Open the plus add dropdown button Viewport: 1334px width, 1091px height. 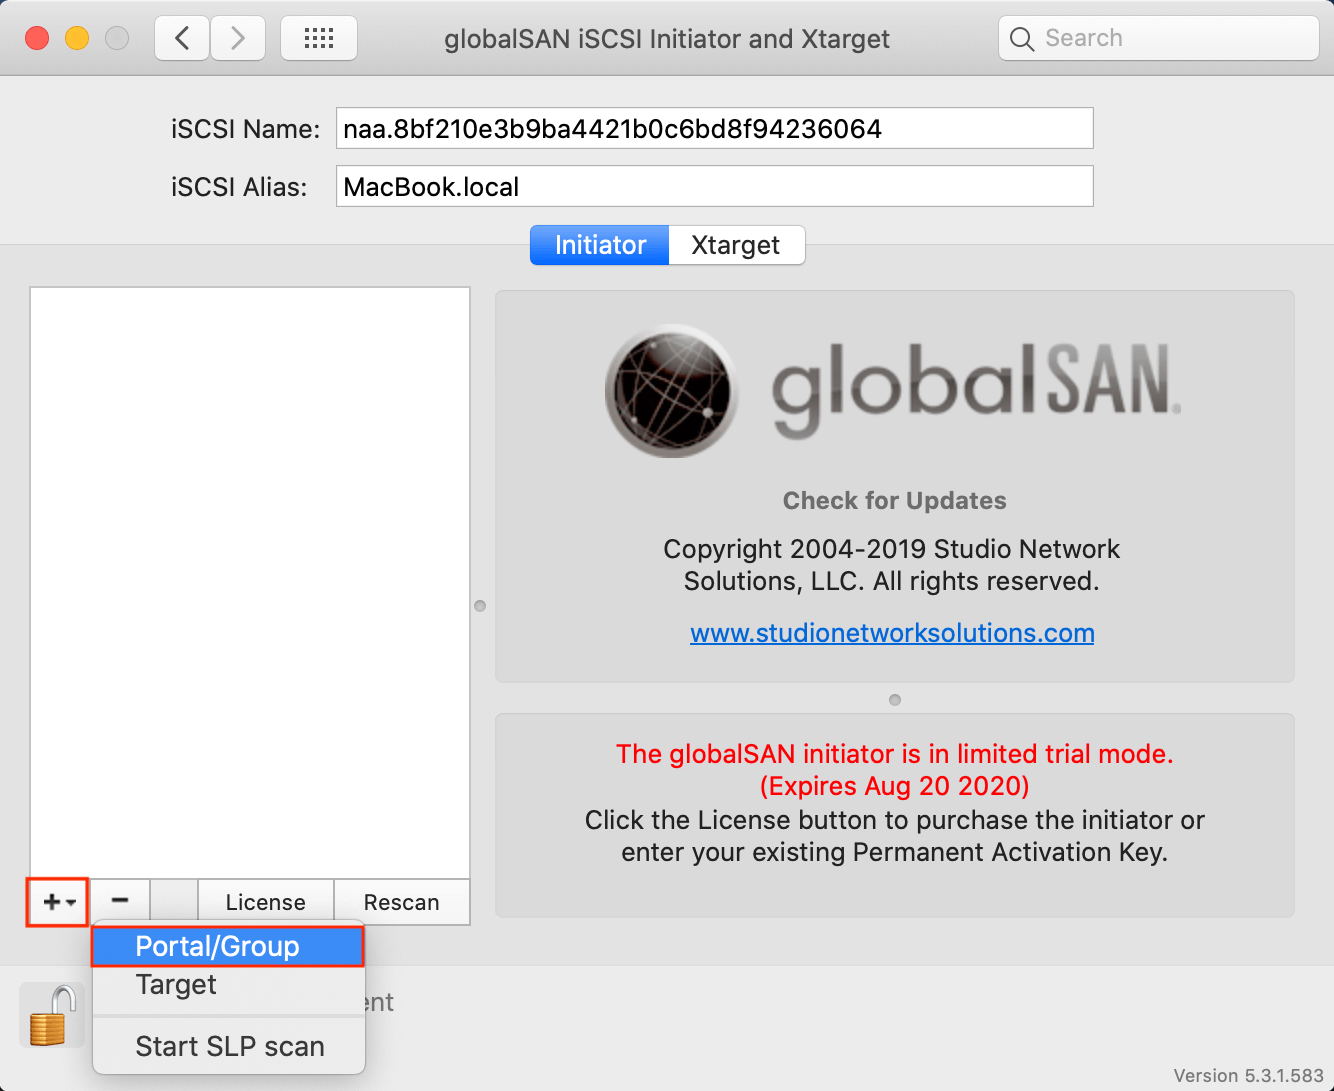coord(58,902)
